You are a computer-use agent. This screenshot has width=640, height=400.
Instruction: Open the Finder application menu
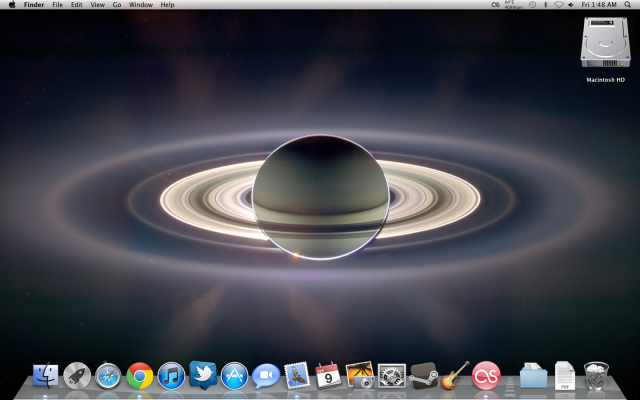tap(34, 5)
